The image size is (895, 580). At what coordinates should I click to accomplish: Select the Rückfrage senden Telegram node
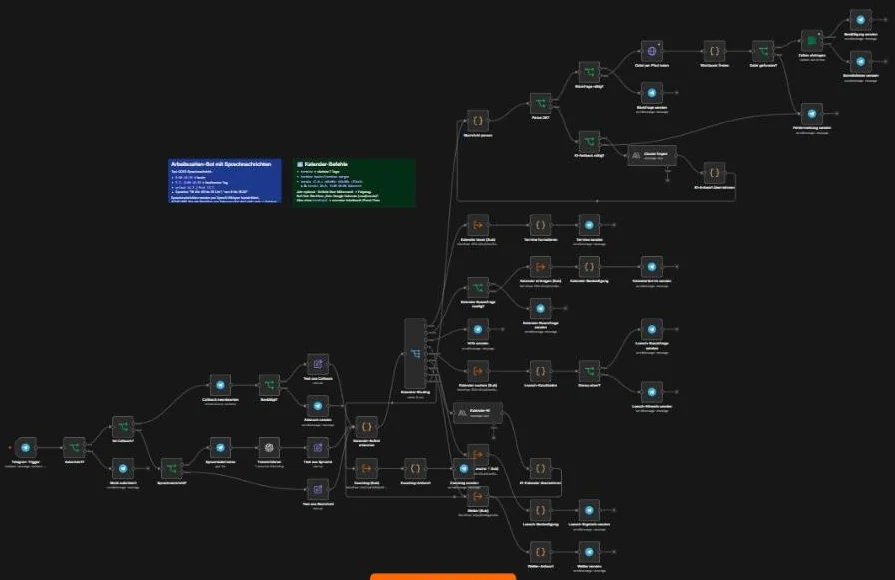coord(652,93)
